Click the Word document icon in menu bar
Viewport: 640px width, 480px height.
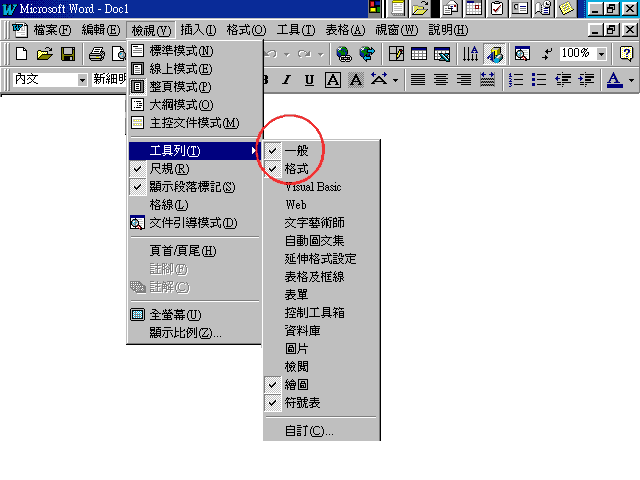click(19, 30)
